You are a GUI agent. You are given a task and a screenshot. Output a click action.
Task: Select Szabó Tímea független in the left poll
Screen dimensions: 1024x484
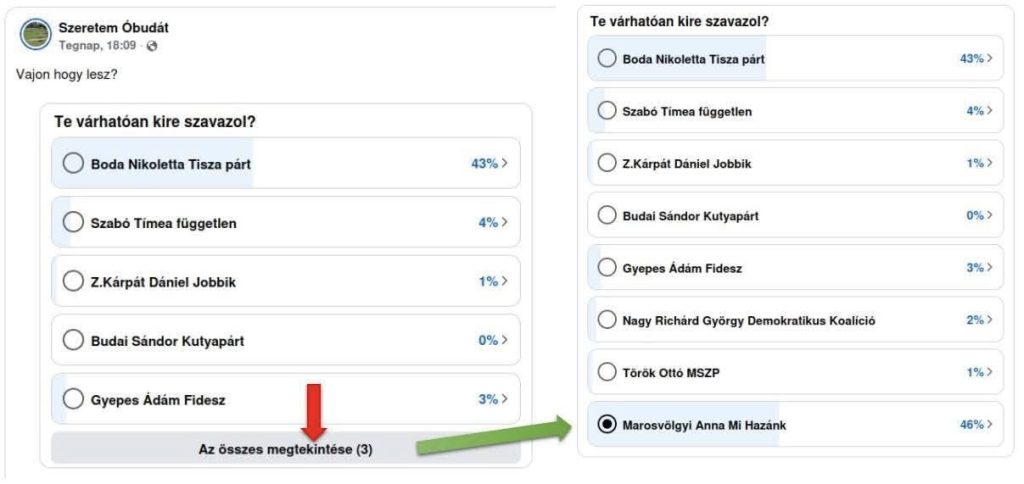[73, 222]
